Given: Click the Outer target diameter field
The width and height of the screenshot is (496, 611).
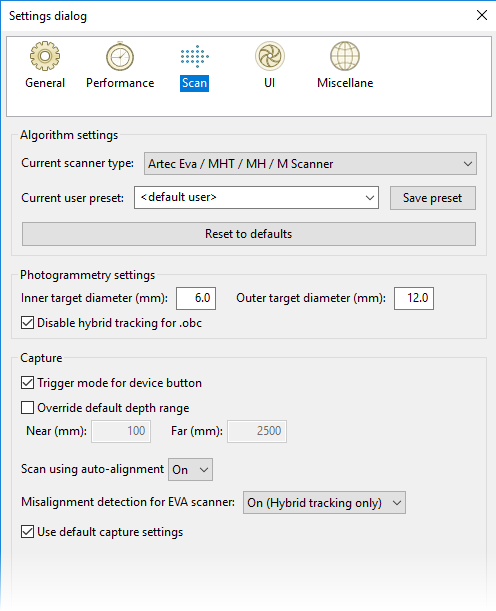Looking at the screenshot, I should coord(414,298).
